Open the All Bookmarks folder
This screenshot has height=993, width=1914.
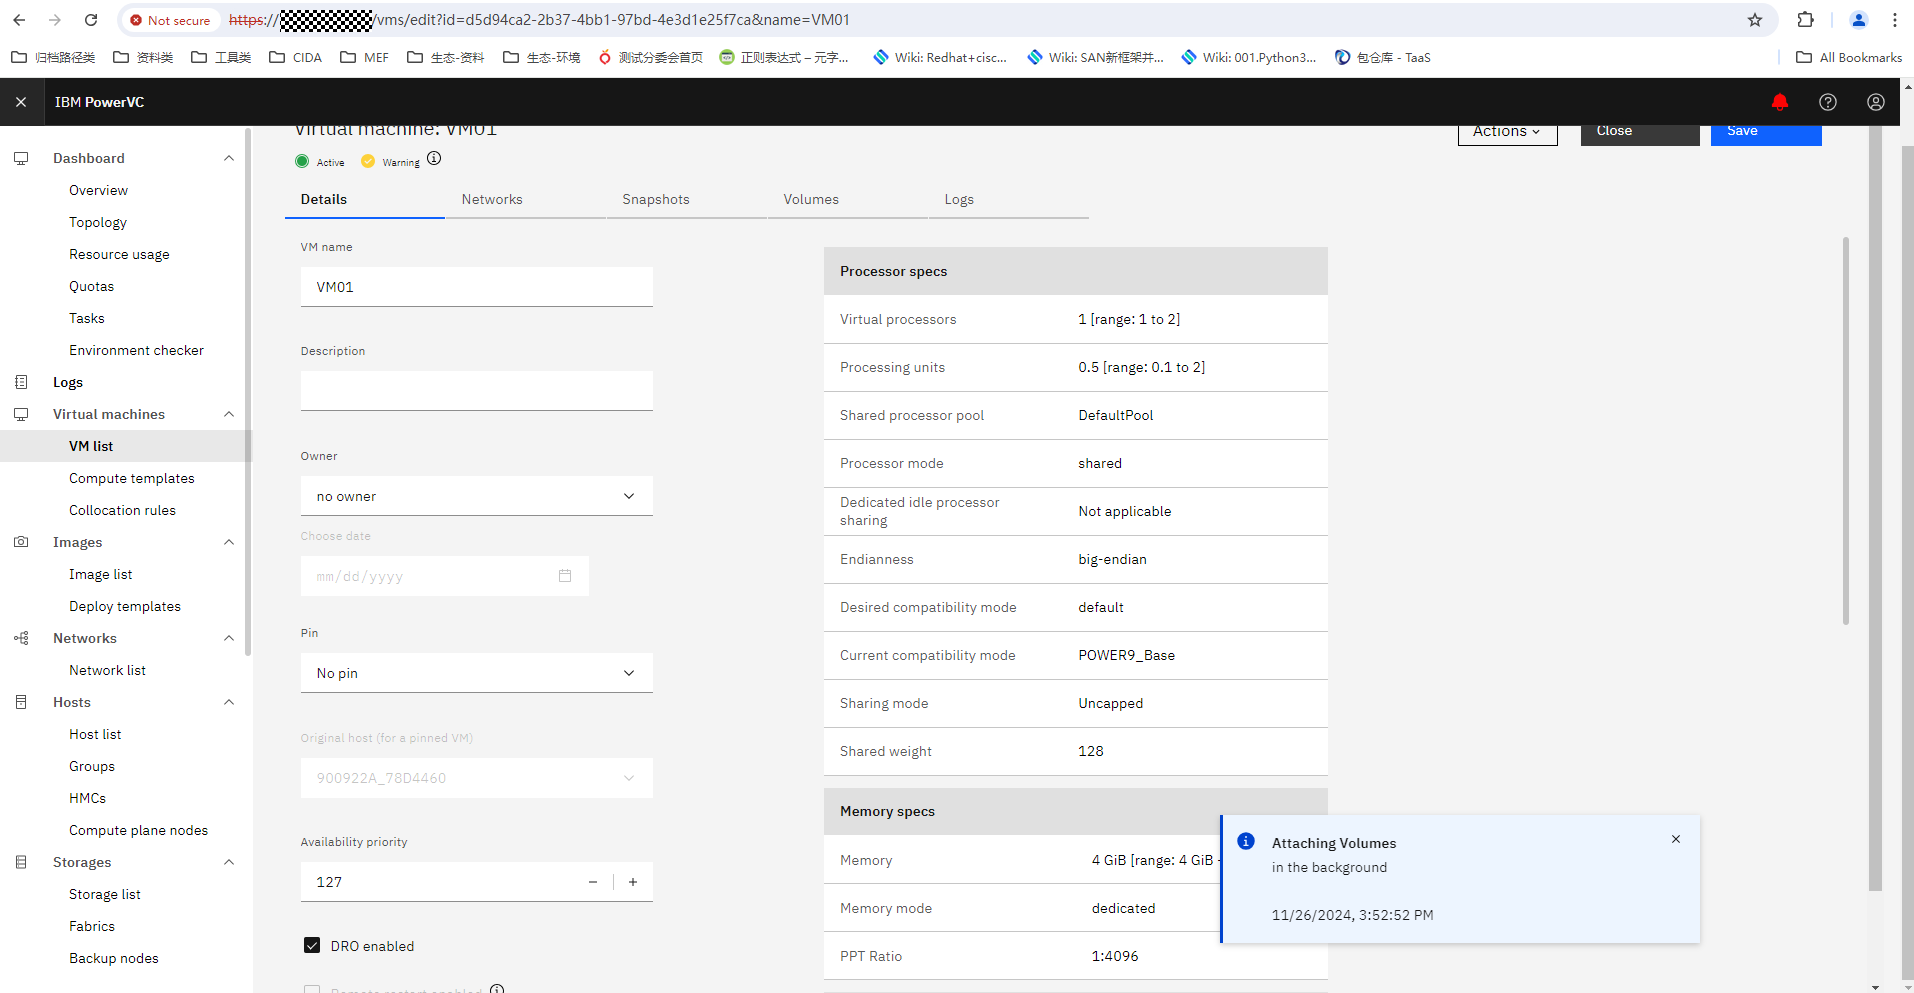(1849, 57)
